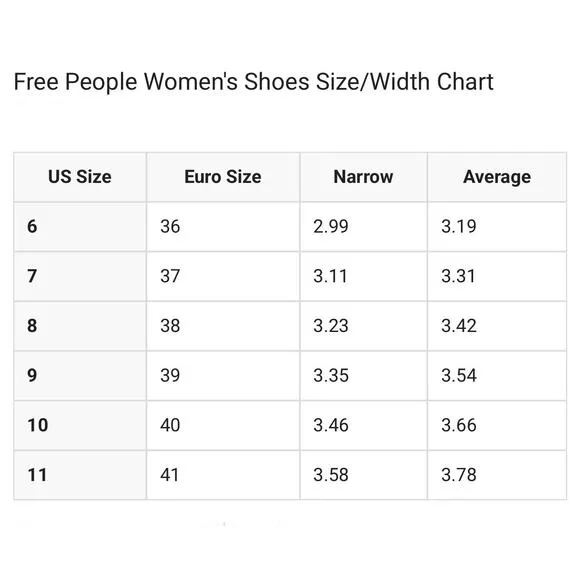Click narrow width value 3.58
Image resolution: width=580 pixels, height=580 pixels.
(363, 475)
